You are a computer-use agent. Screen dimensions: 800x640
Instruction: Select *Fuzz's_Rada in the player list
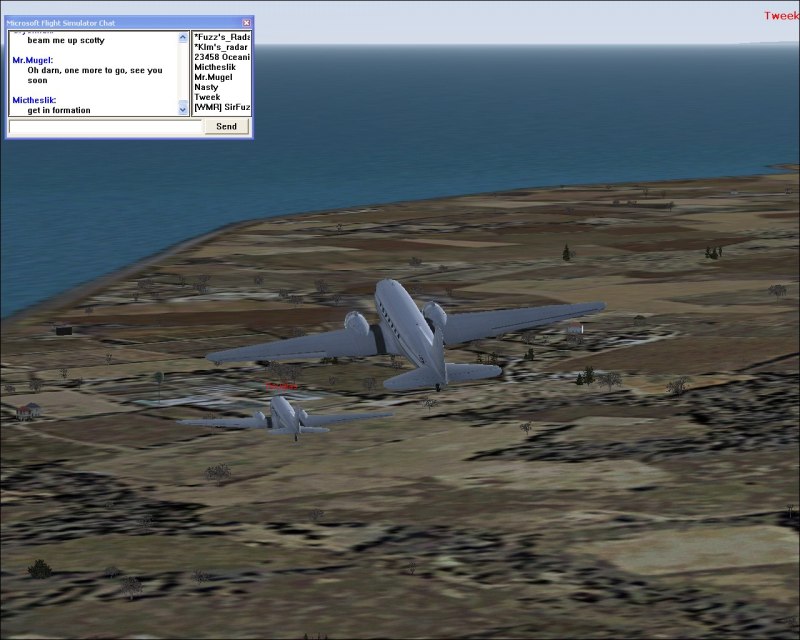point(222,37)
